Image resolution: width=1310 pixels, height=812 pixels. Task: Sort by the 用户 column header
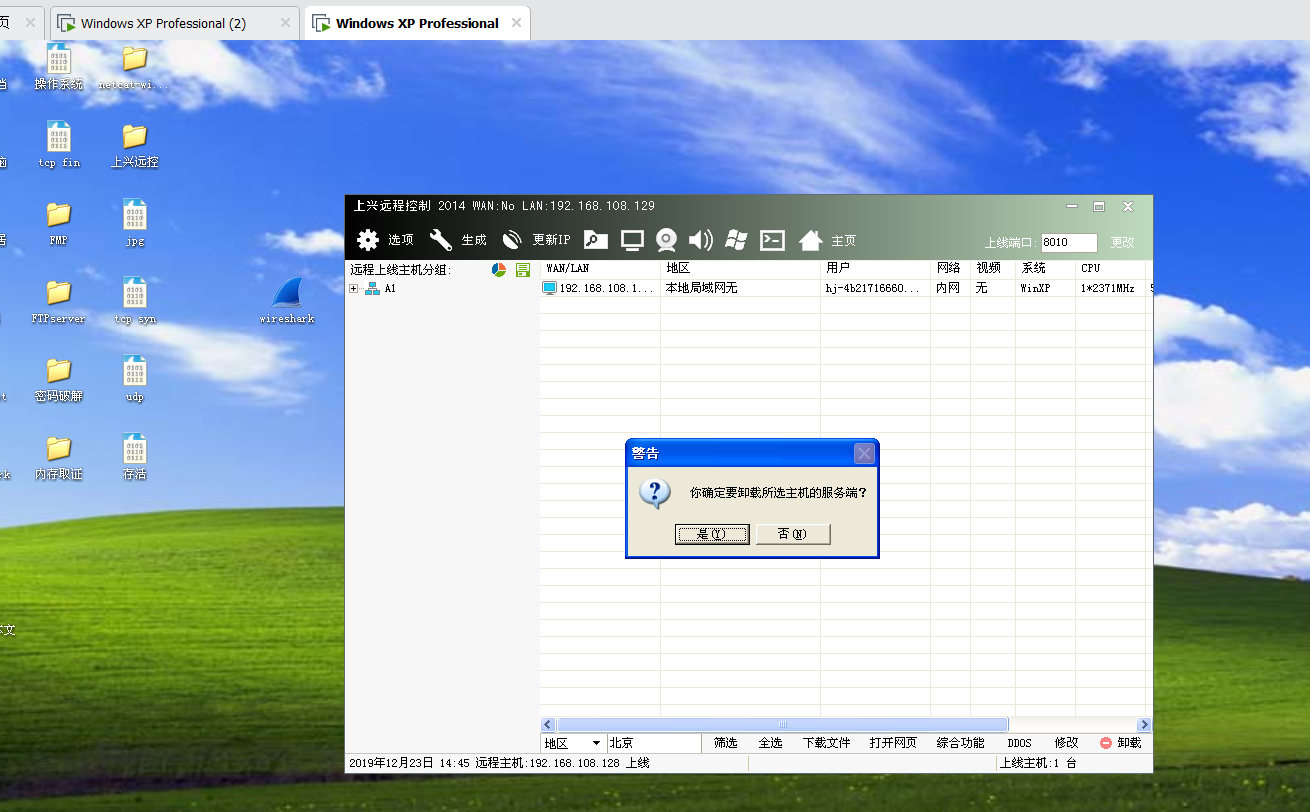point(875,269)
